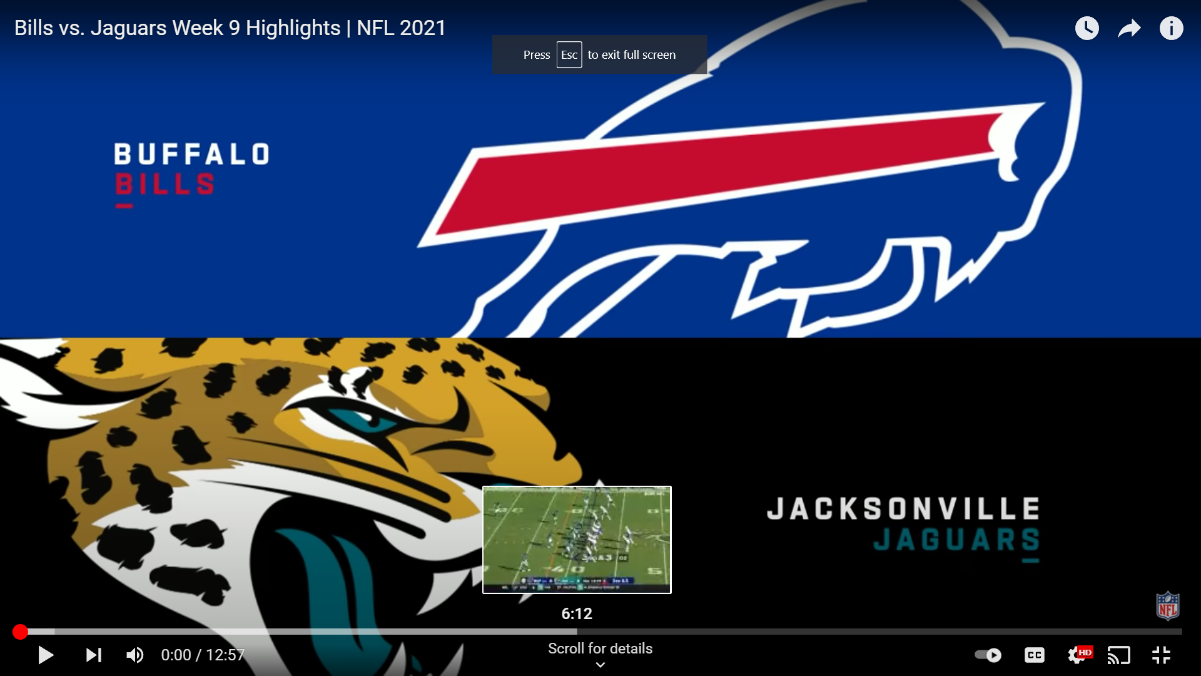Cast video with Play on TV icon
Screen dimensions: 1201x676
pyautogui.click(x=1119, y=655)
